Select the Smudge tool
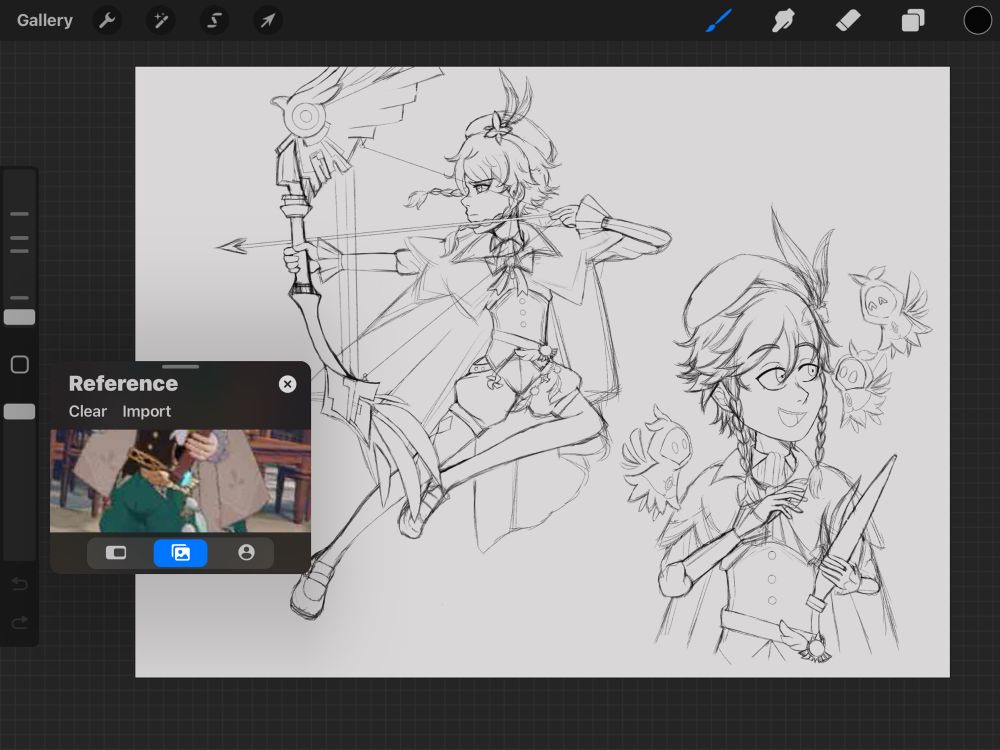Image resolution: width=1000 pixels, height=750 pixels. click(x=783, y=20)
